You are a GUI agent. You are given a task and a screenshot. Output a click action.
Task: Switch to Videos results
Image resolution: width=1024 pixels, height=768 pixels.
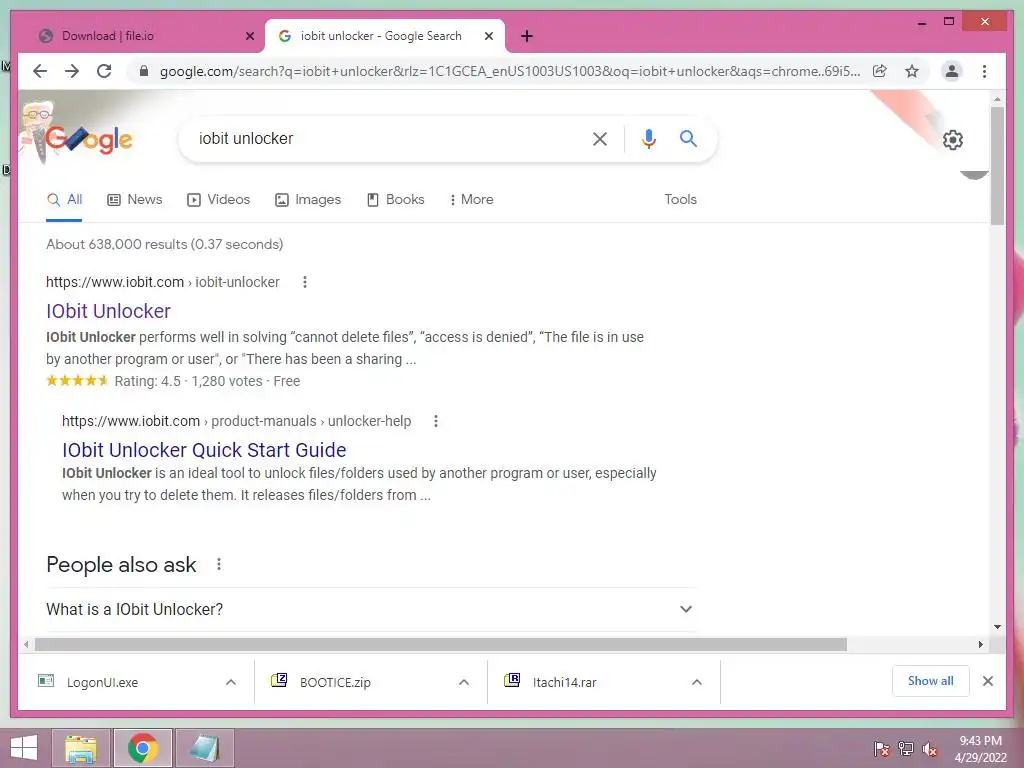pos(219,199)
